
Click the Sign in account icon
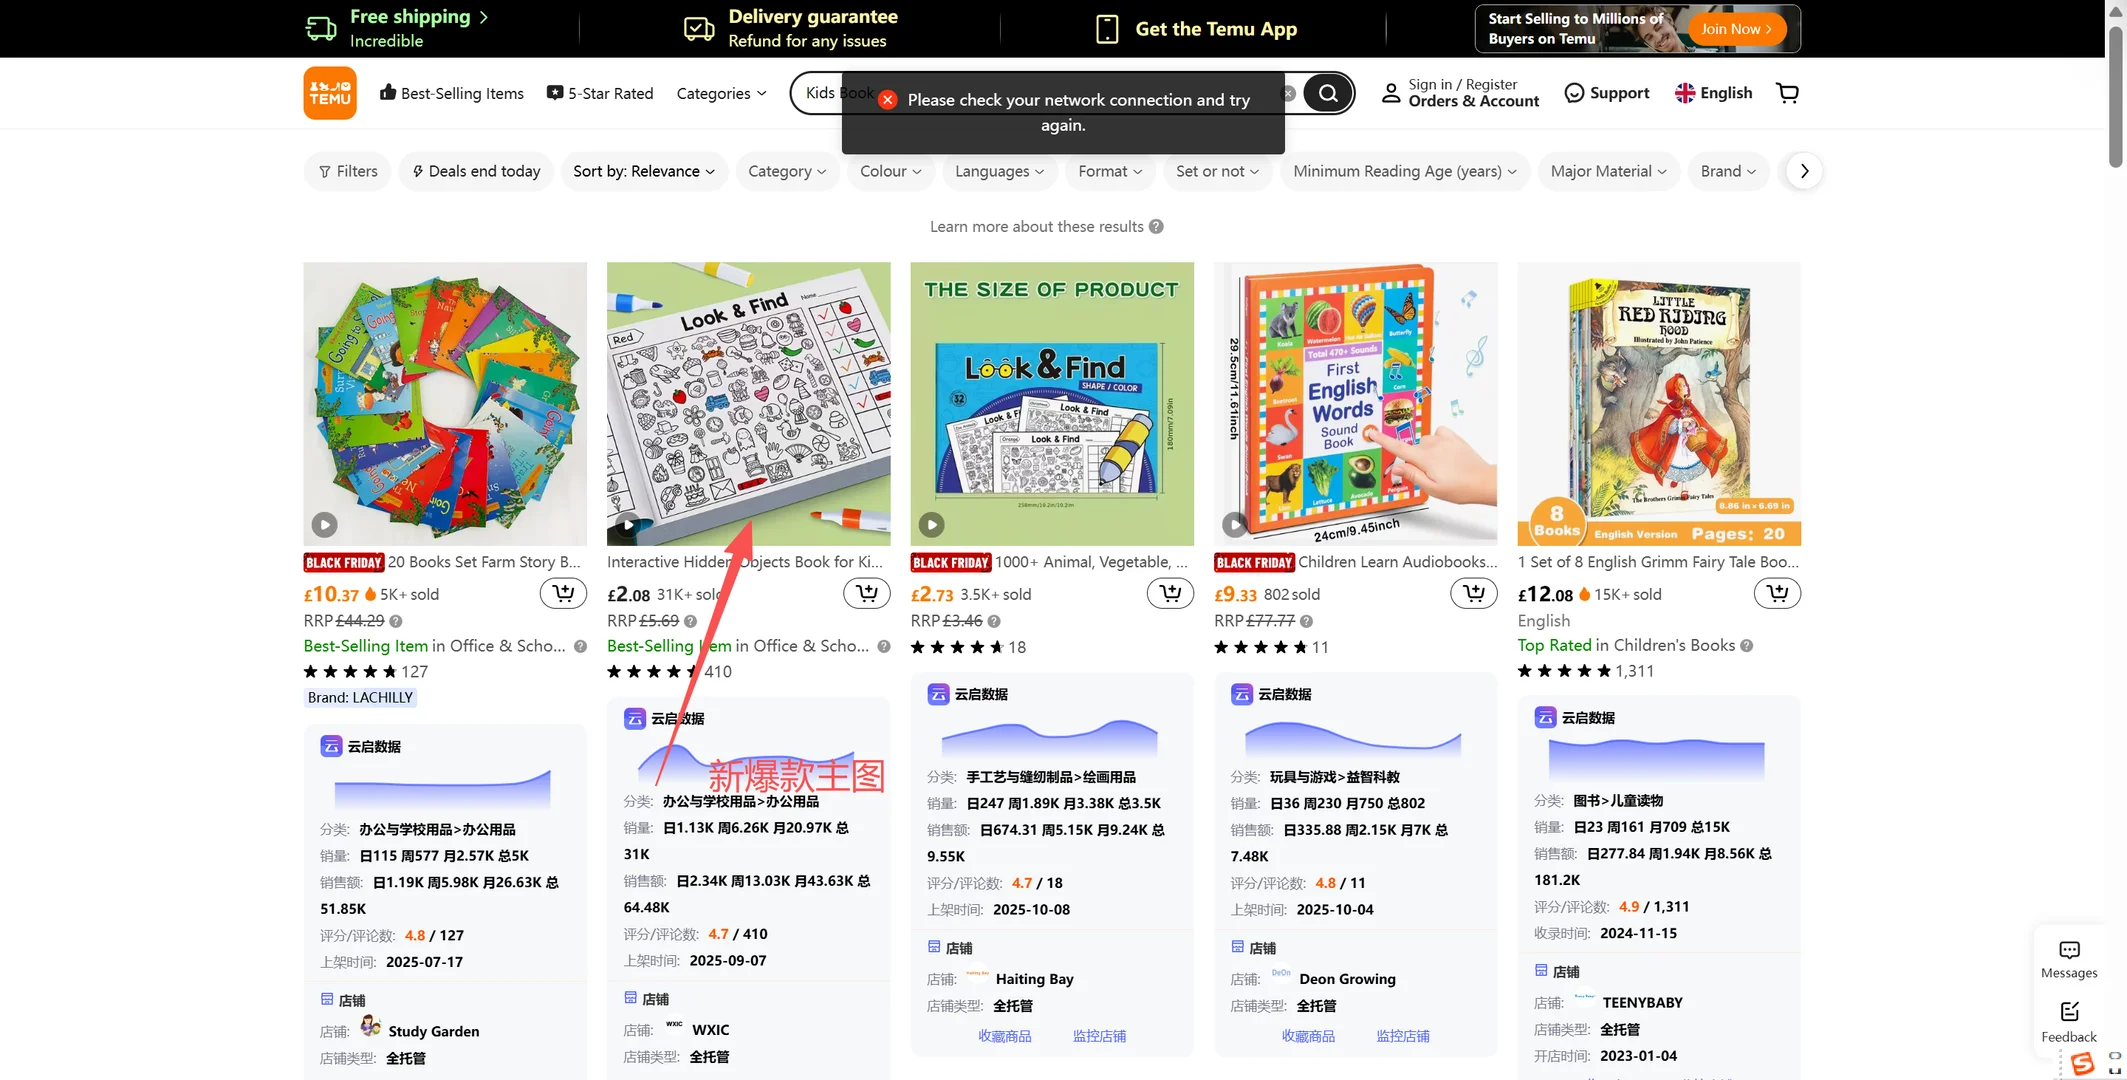(x=1390, y=93)
